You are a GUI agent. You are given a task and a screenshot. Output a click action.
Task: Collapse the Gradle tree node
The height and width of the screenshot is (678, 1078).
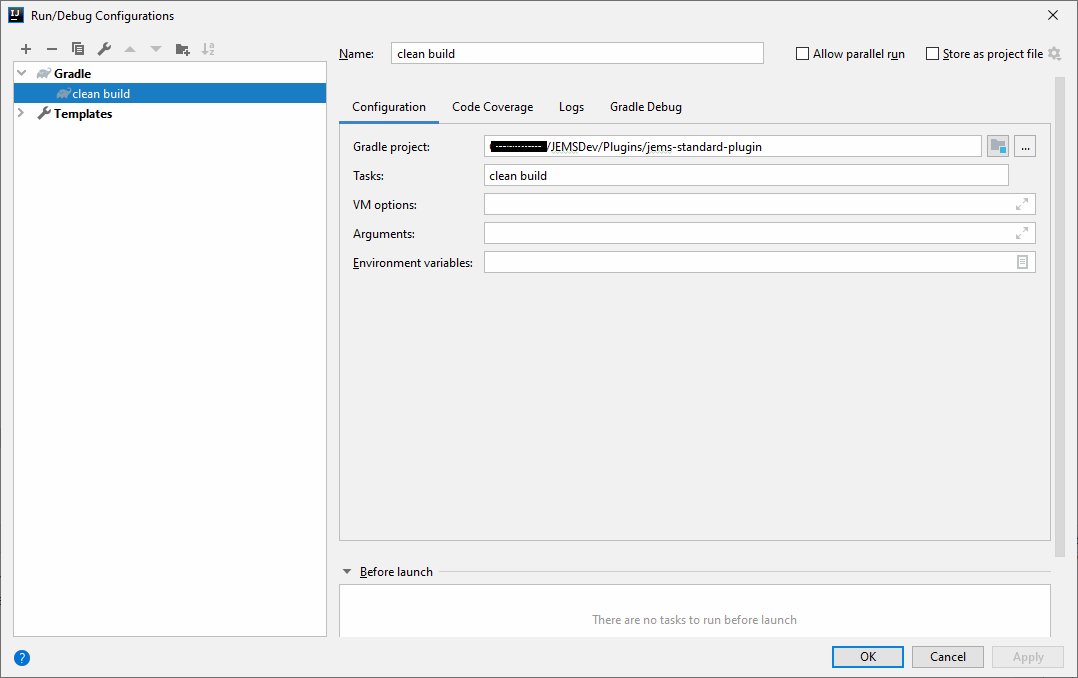click(x=22, y=73)
